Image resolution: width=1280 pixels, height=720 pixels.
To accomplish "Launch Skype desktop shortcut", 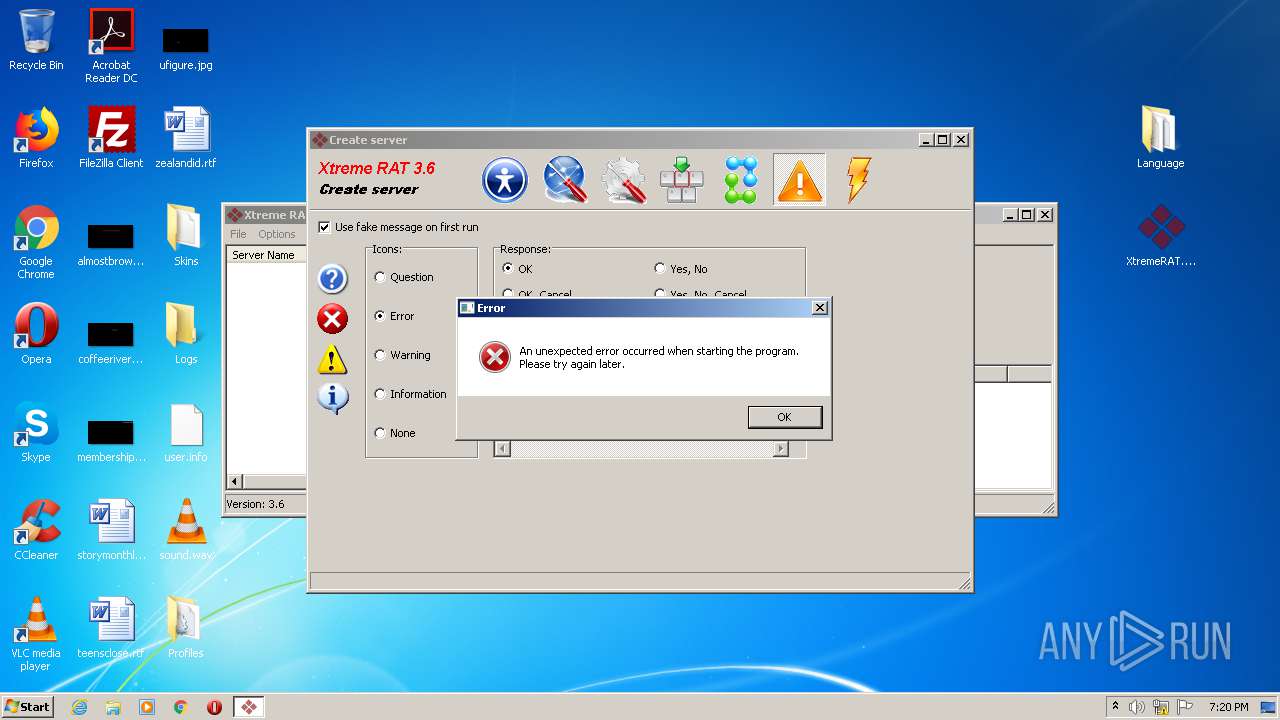I will click(x=36, y=432).
